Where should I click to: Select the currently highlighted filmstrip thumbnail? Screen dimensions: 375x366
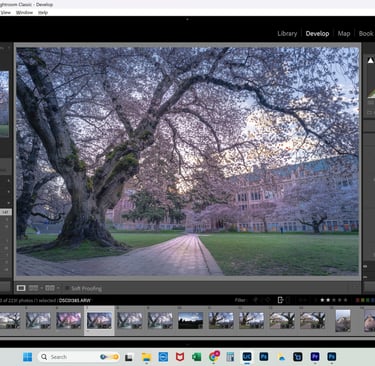[x=99, y=321]
